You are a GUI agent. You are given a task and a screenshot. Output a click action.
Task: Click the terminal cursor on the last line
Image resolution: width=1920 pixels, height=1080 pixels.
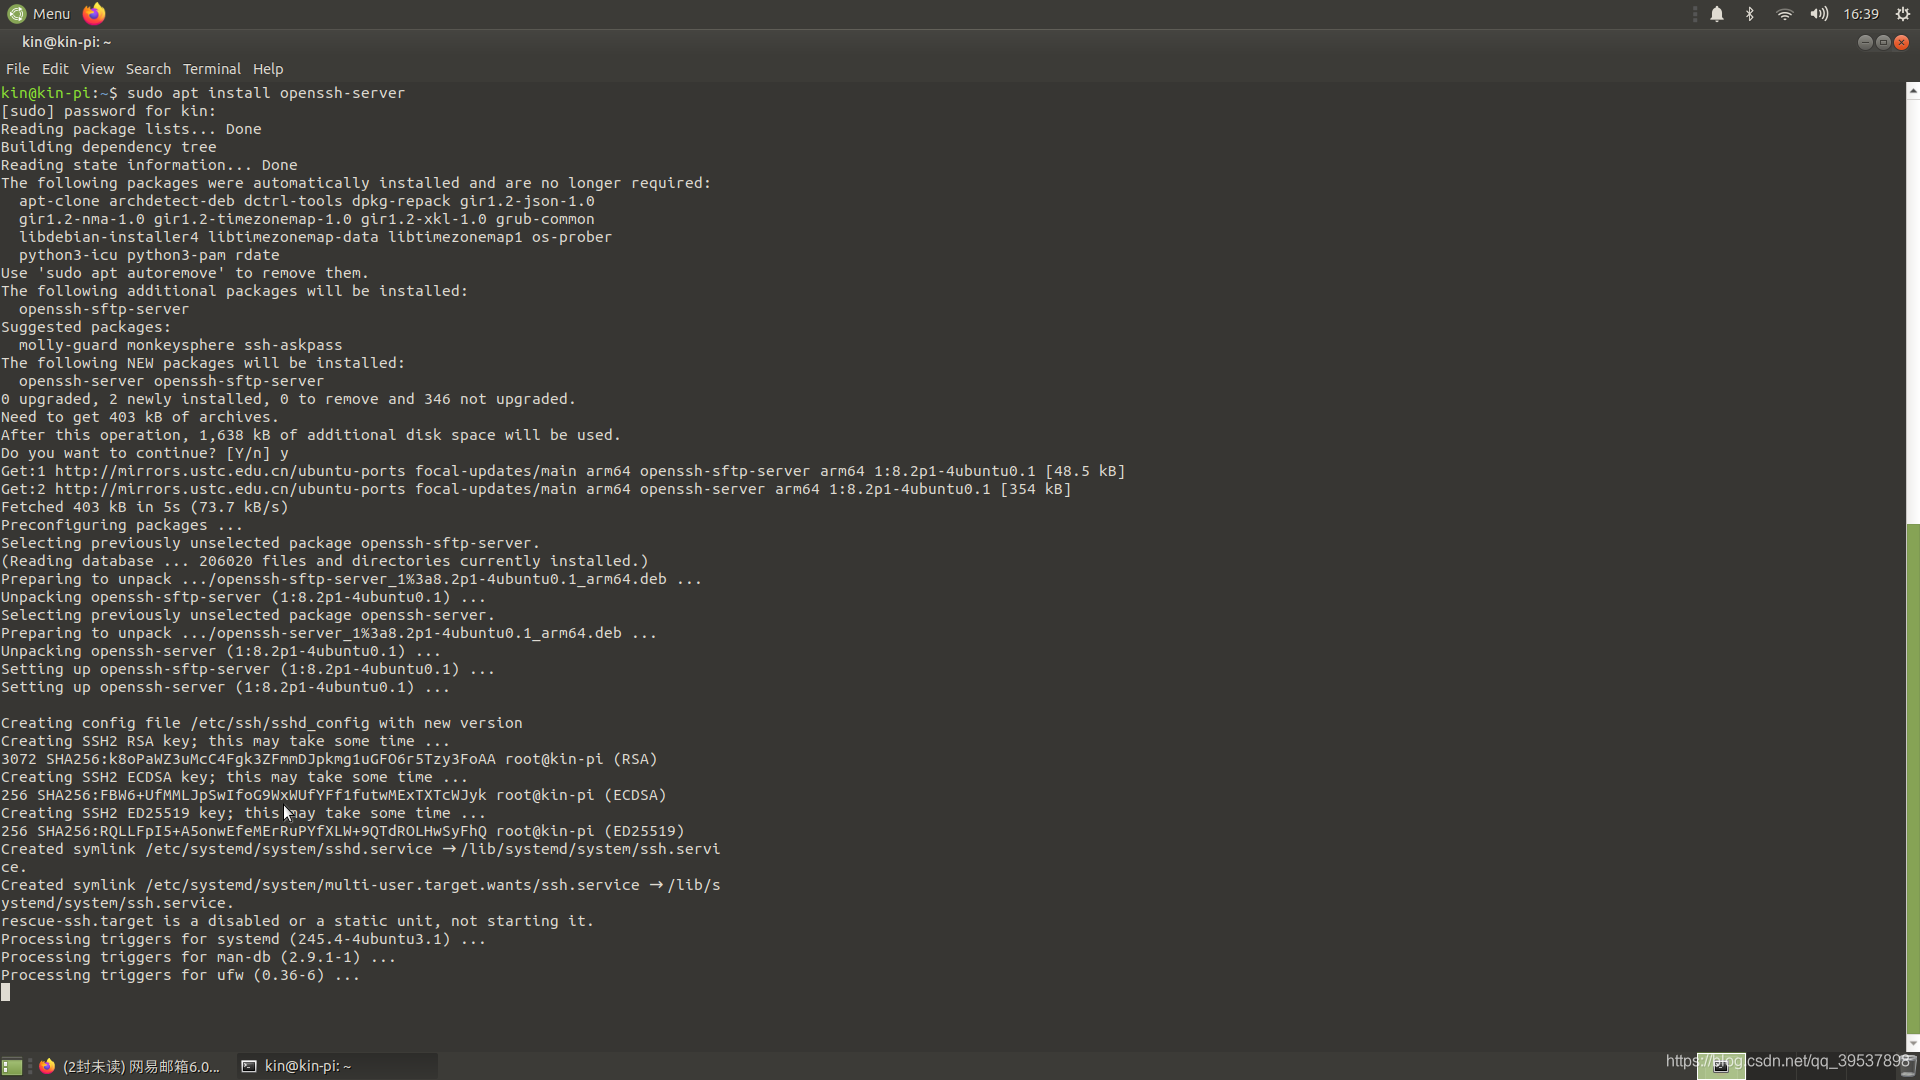coord(6,992)
